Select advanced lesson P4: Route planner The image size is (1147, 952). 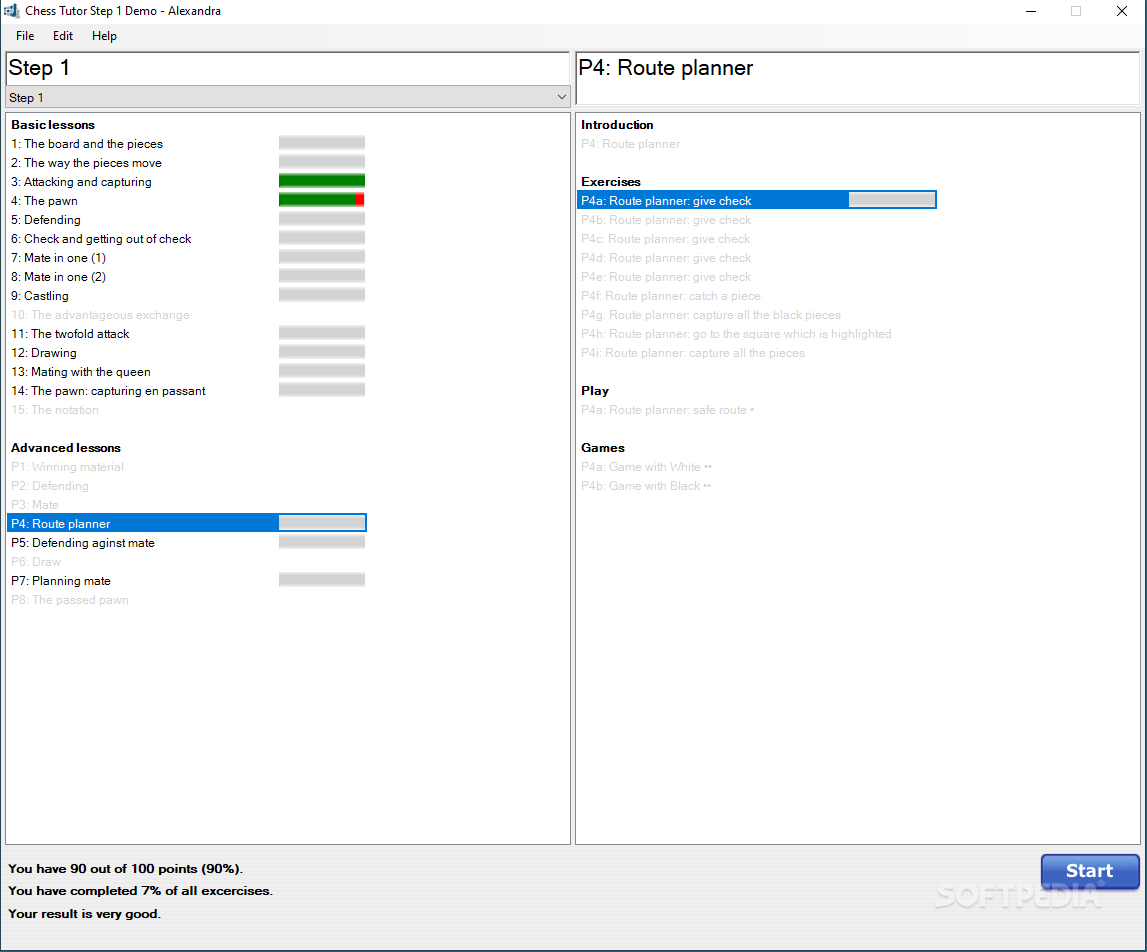click(187, 523)
